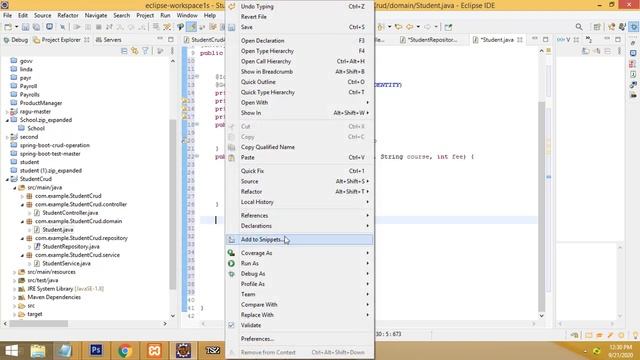Click the Coverage As icon in the context menu
Screen dimensions: 640x360
point(231,253)
